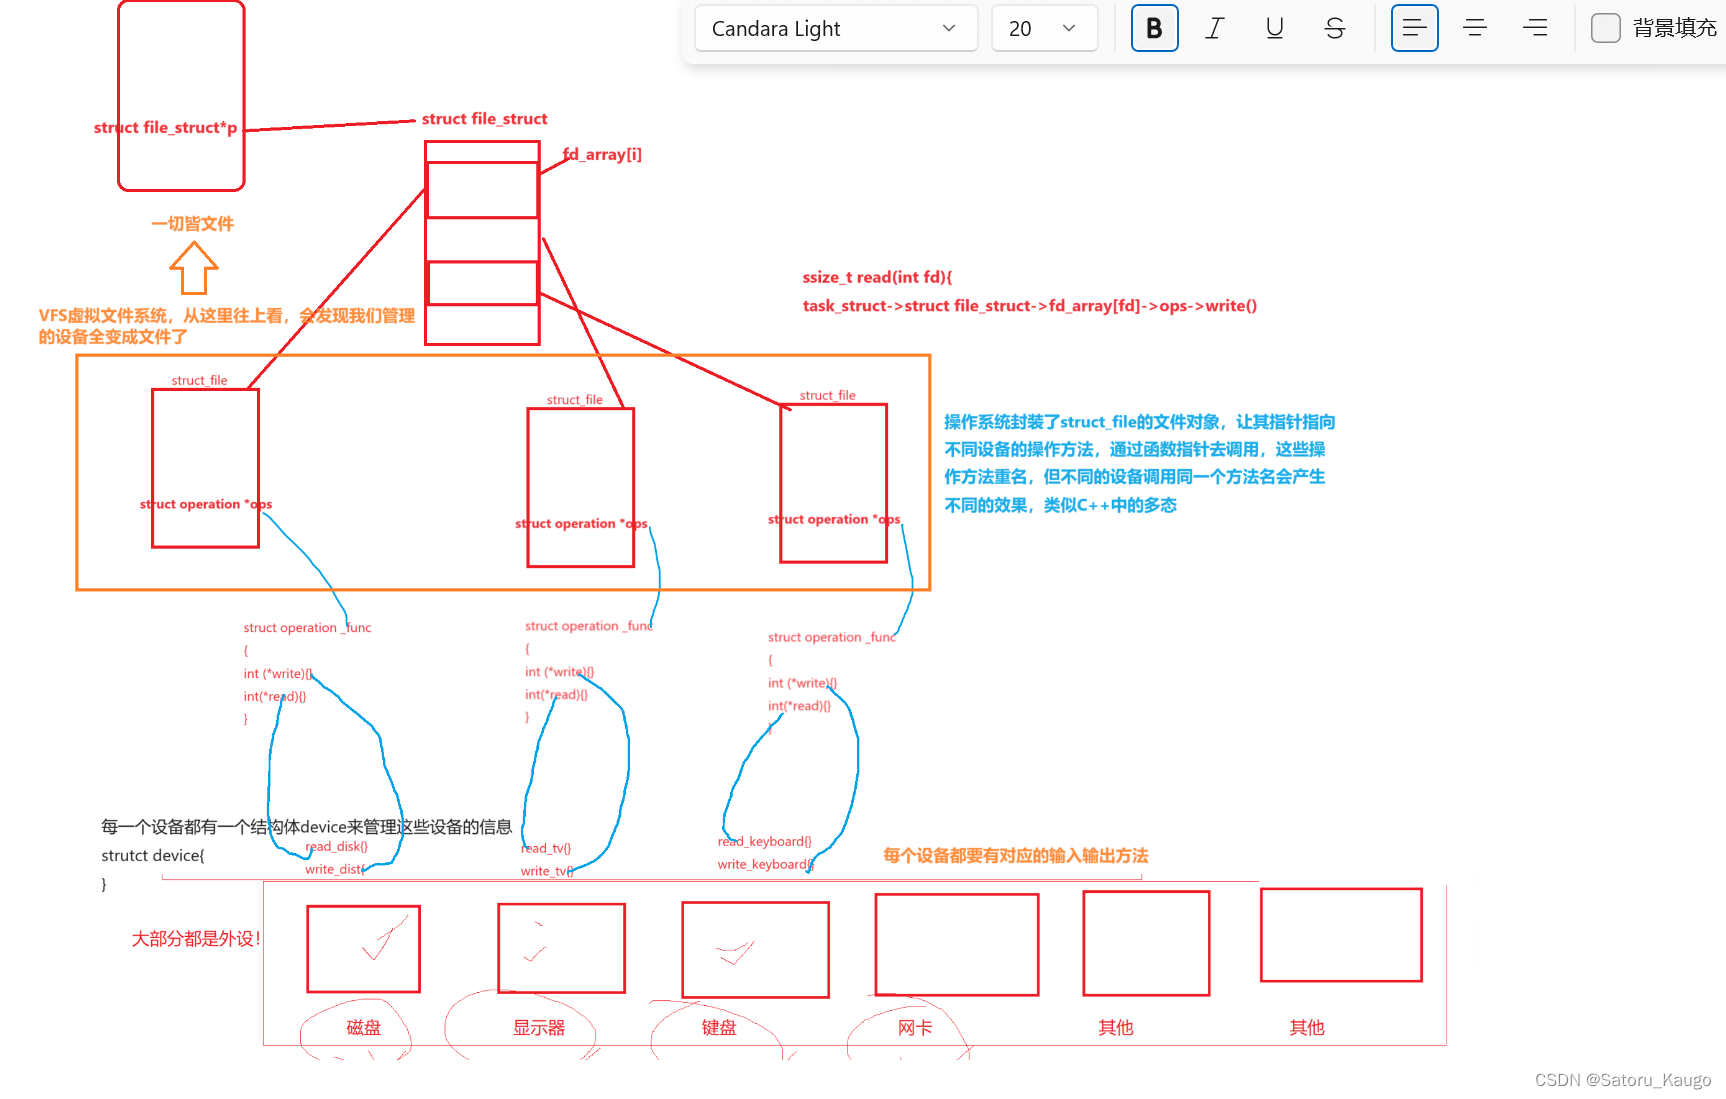Open the Candara Light font dropdown
The height and width of the screenshot is (1099, 1726).
click(x=835, y=28)
